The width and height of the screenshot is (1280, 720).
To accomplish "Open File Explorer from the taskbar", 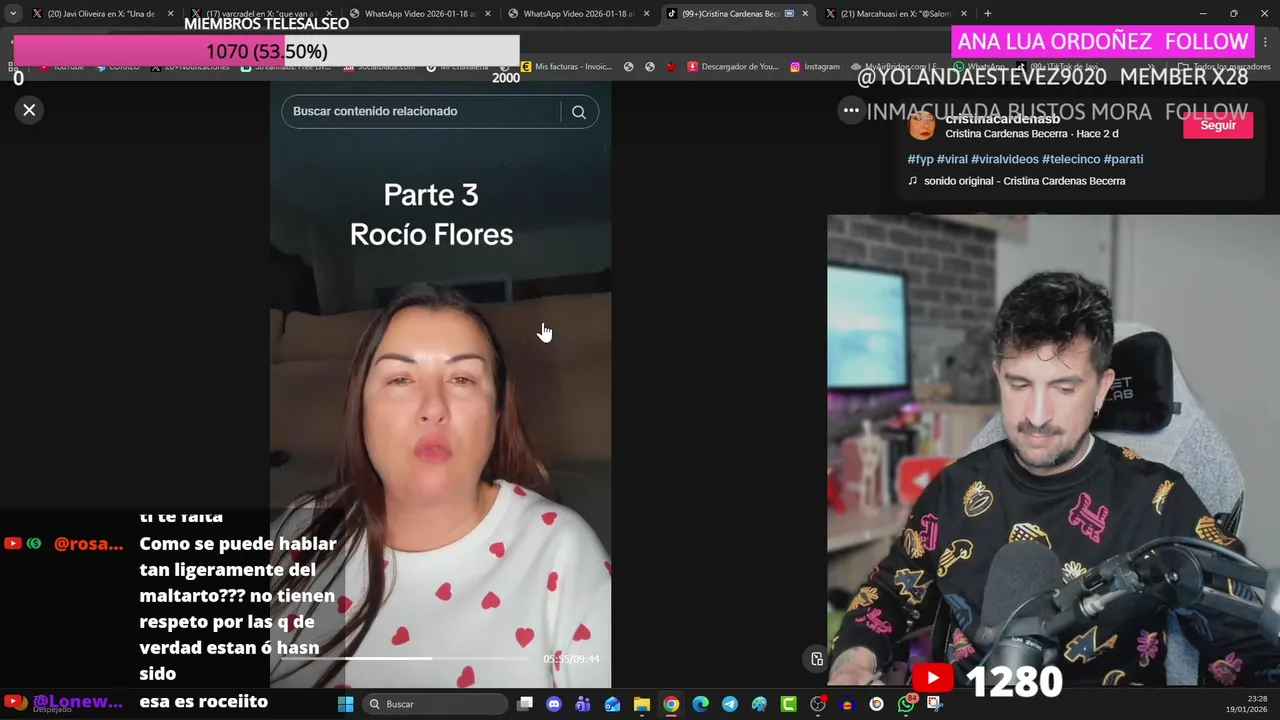I will click(x=642, y=704).
